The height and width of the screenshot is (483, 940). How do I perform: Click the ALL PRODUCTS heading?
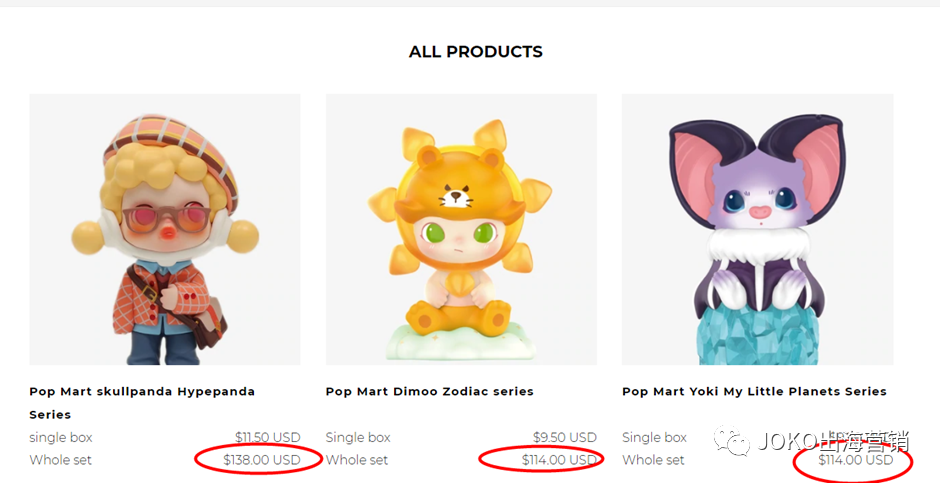tap(476, 52)
